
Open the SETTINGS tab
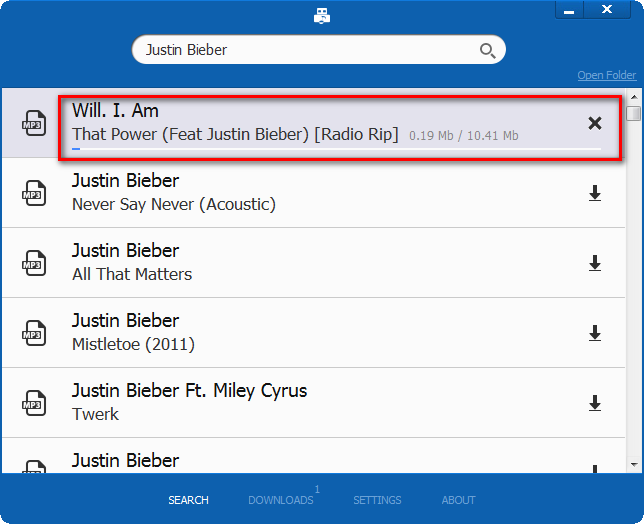click(377, 500)
